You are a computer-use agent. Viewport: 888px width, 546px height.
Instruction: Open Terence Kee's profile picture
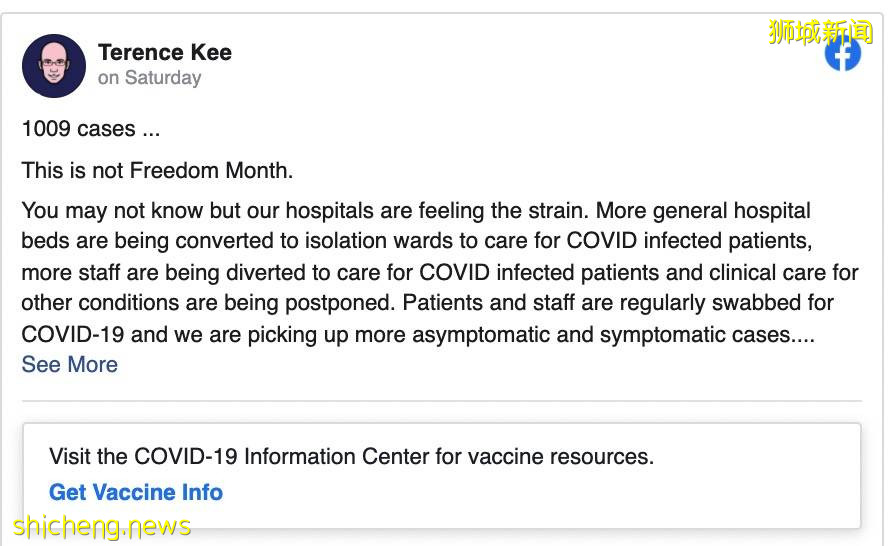(x=54, y=66)
